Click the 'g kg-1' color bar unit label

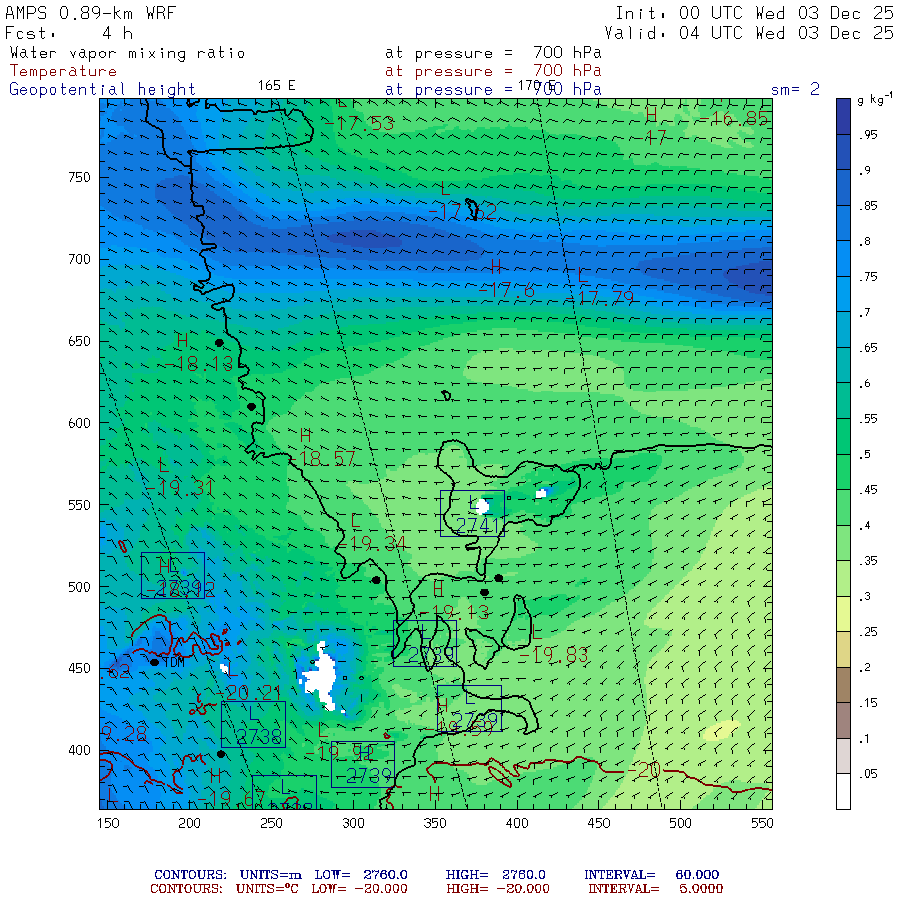point(875,99)
